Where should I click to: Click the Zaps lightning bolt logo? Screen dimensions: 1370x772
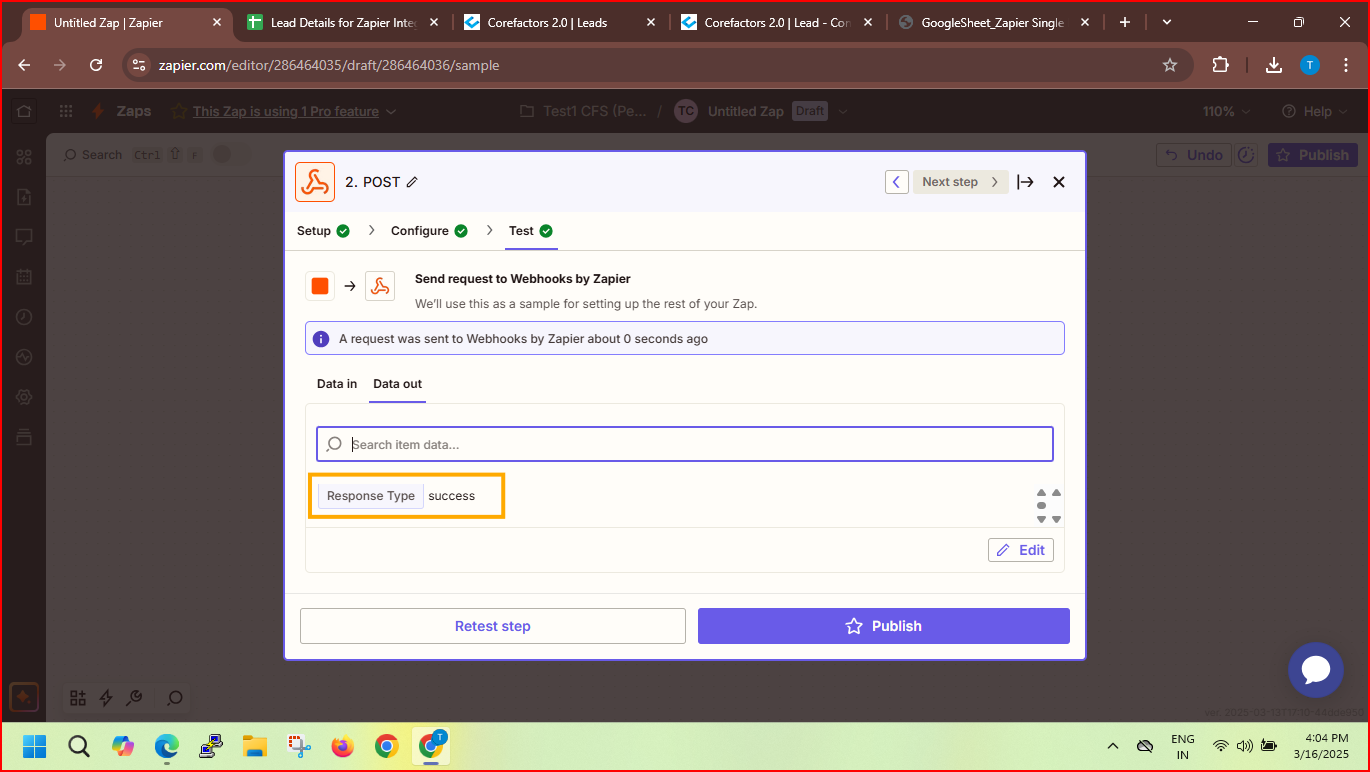coord(99,112)
